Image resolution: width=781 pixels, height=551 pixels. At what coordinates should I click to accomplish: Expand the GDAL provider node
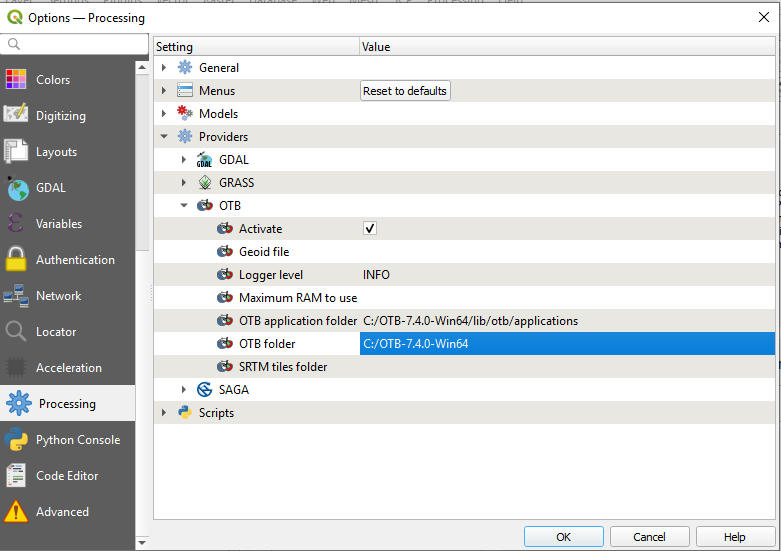coord(184,159)
